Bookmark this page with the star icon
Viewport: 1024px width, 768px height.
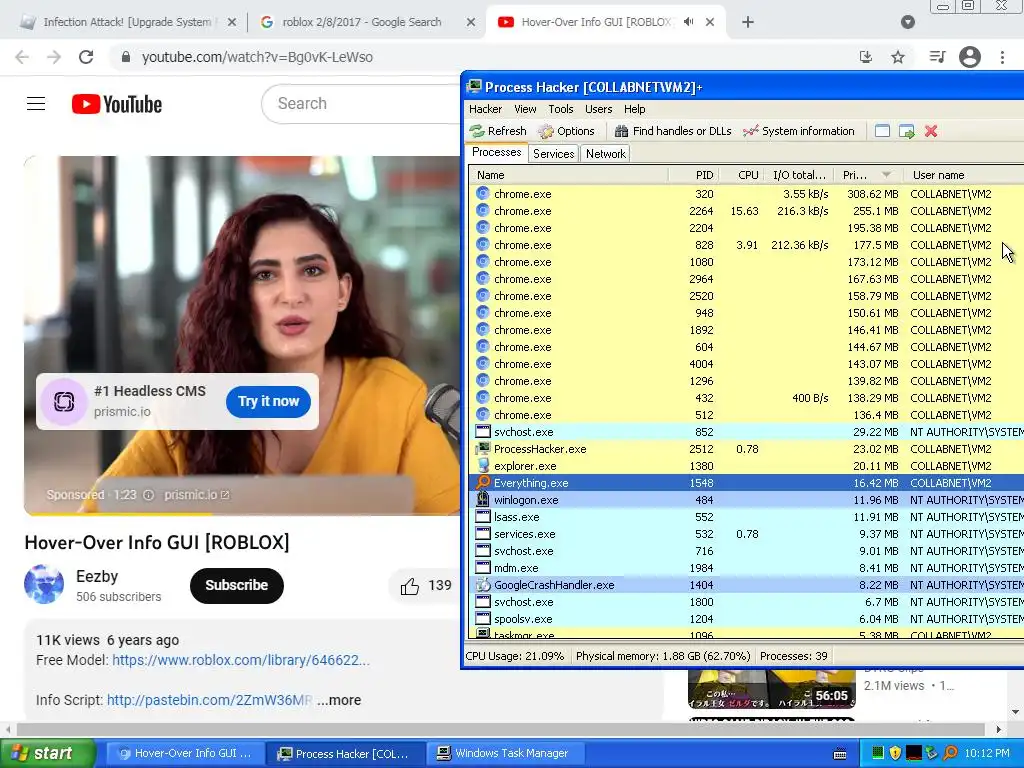pos(898,57)
